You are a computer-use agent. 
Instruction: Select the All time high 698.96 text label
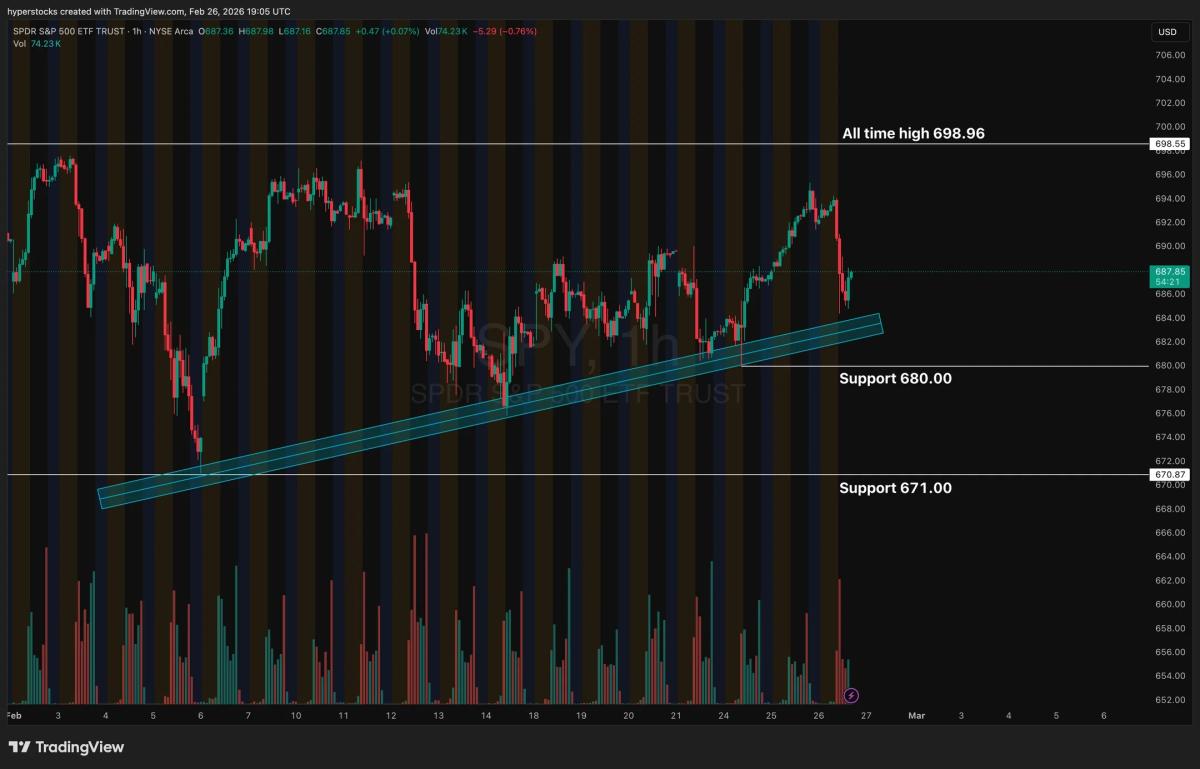click(914, 132)
